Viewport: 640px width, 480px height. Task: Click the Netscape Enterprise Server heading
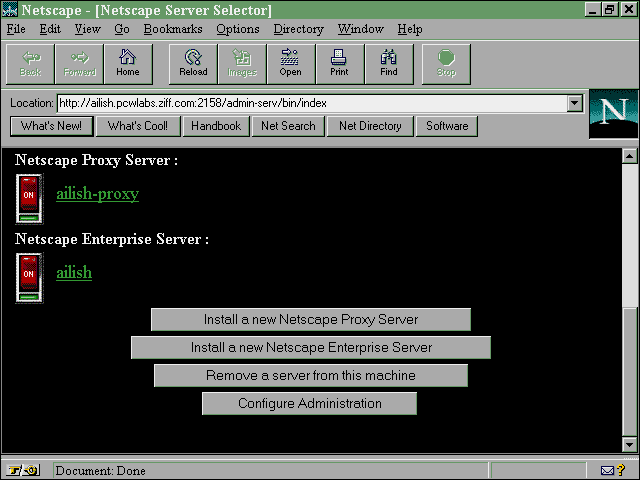pos(112,239)
